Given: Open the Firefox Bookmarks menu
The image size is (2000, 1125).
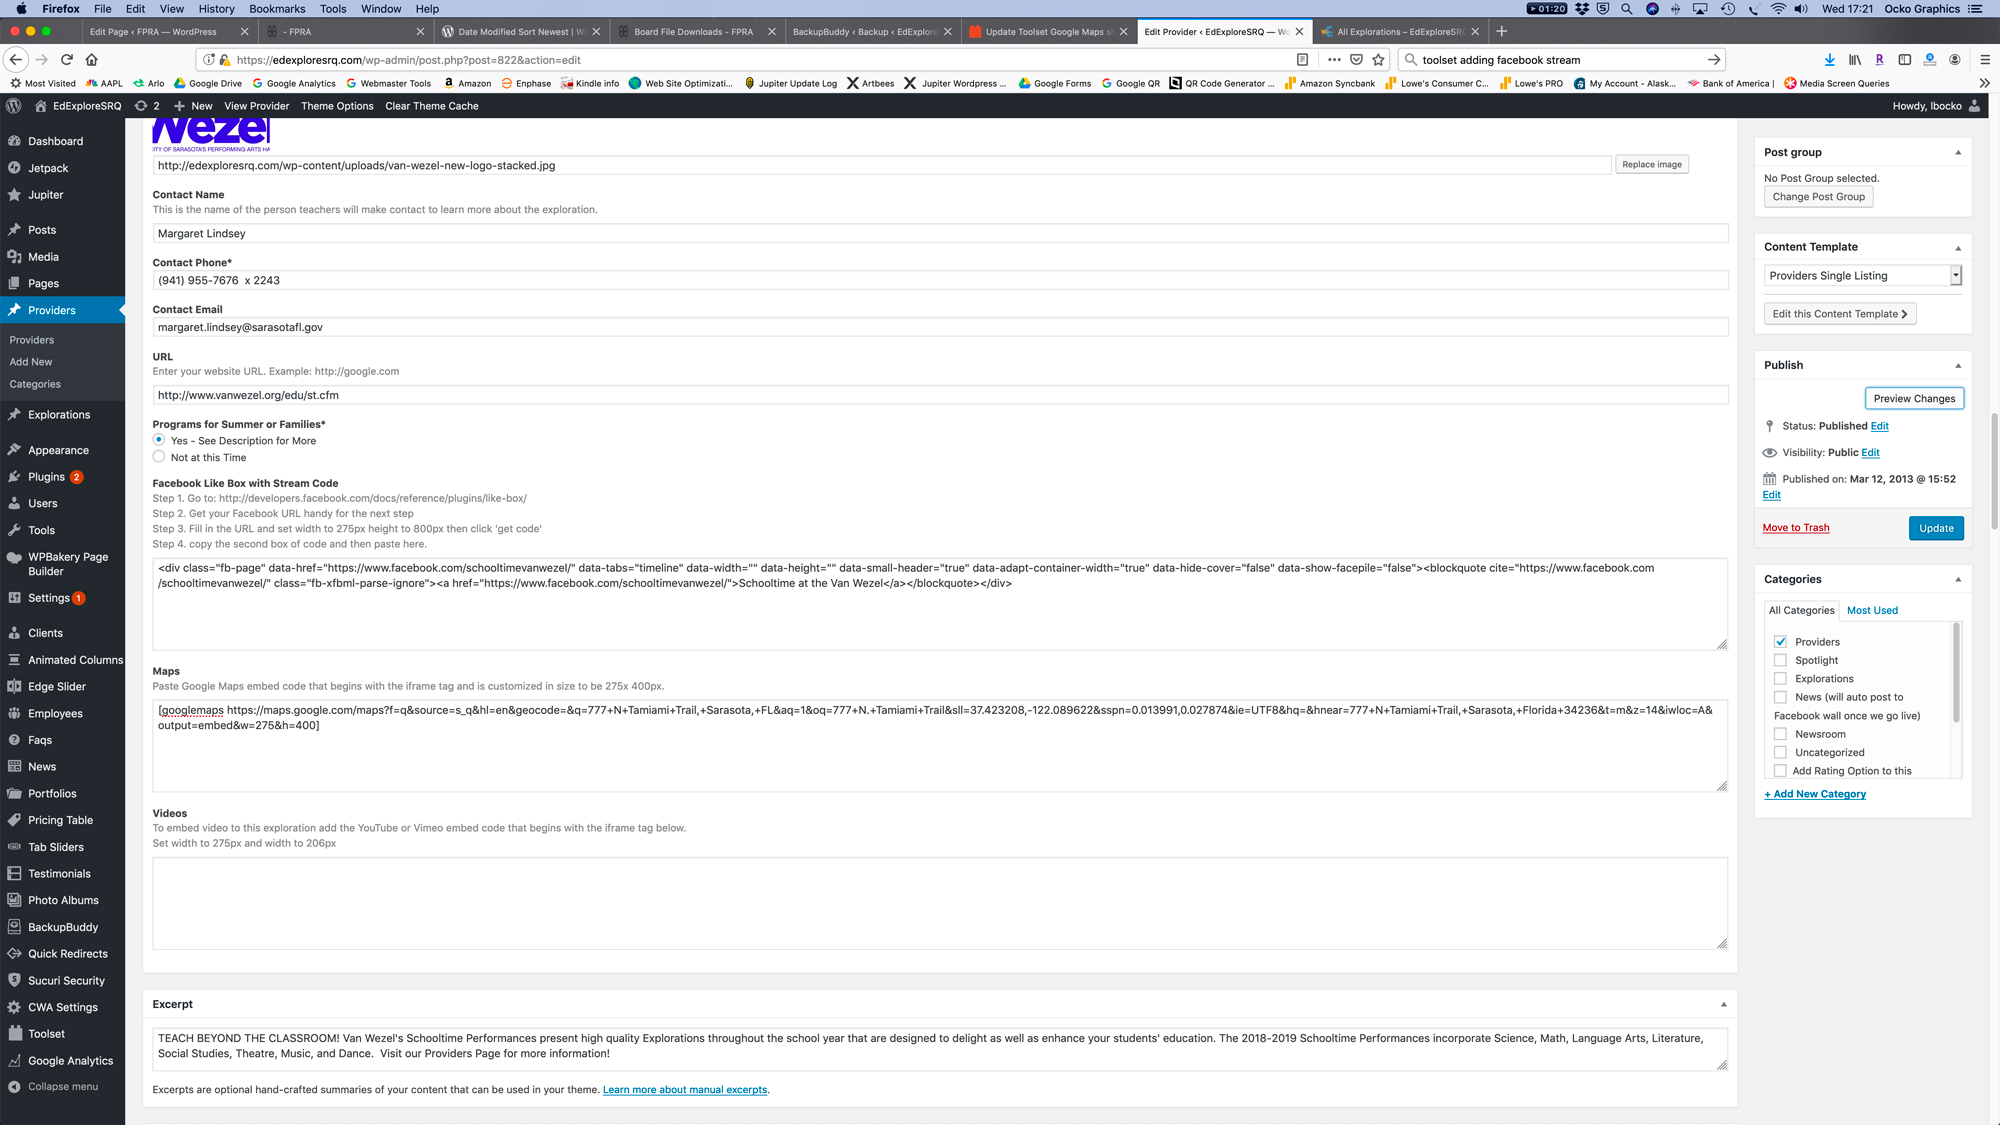Looking at the screenshot, I should 277,9.
